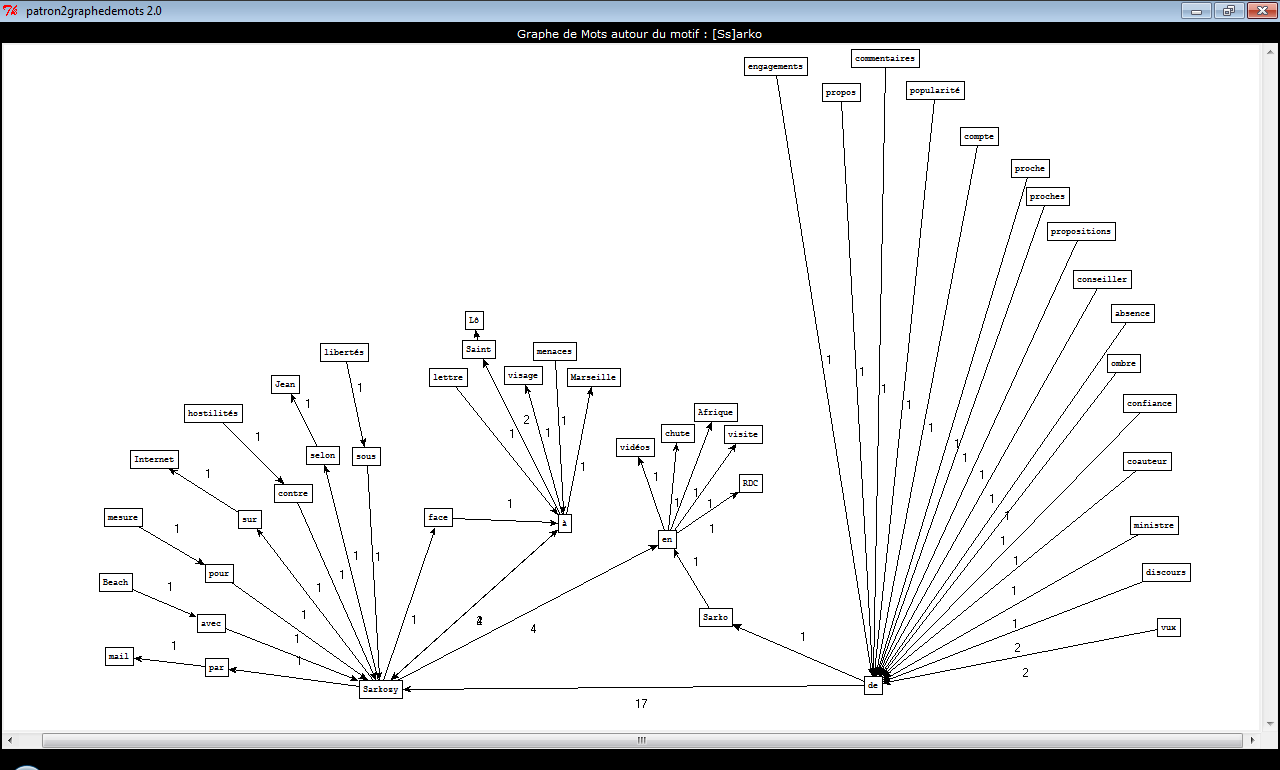This screenshot has width=1280, height=770.
Task: Minimize the patron2graphedemots window
Action: pyautogui.click(x=1196, y=10)
